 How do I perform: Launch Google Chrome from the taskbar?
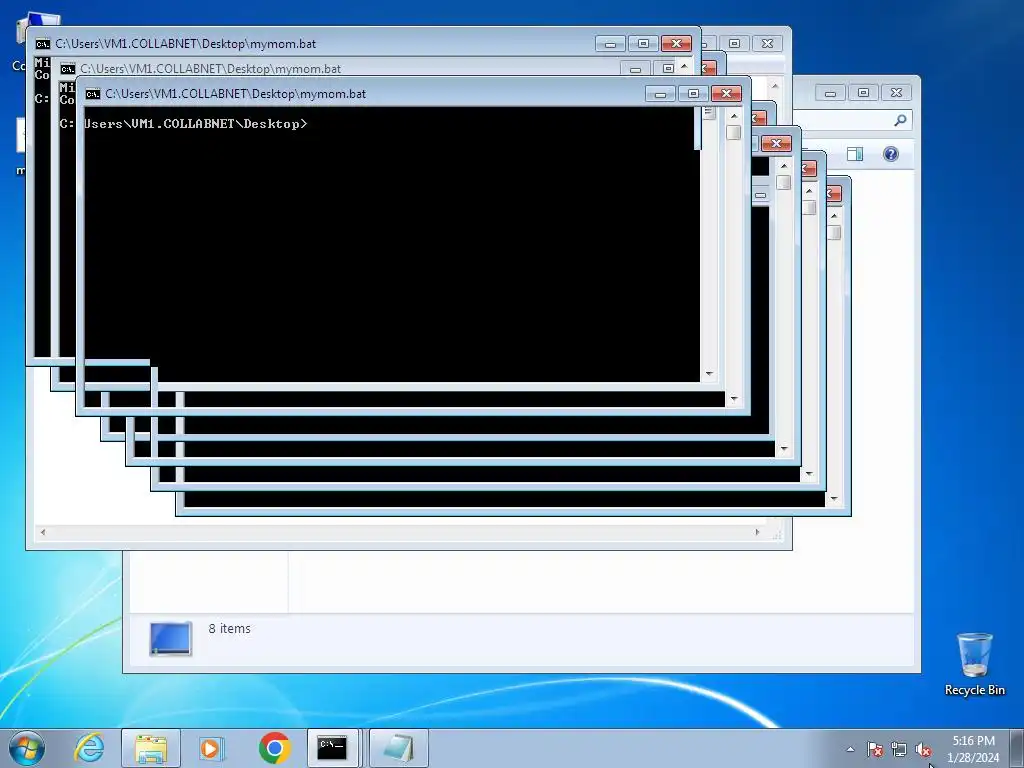click(274, 748)
